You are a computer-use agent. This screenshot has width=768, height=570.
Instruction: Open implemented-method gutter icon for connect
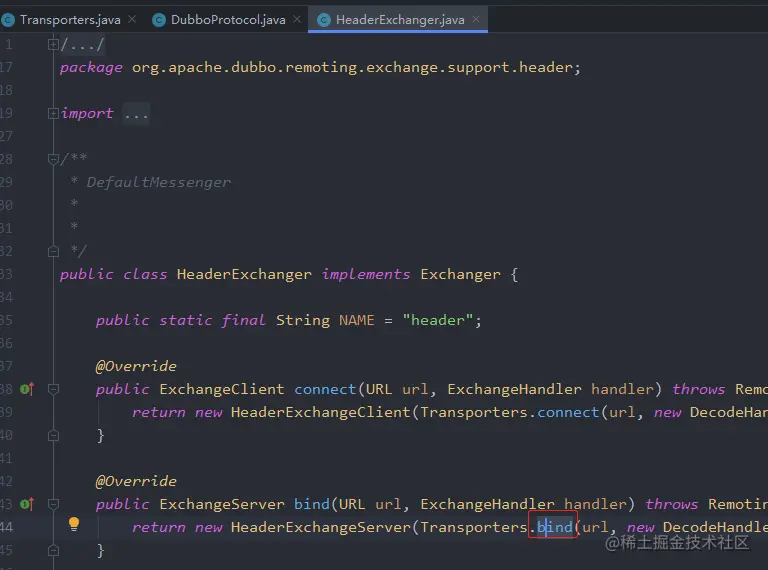click(x=27, y=389)
